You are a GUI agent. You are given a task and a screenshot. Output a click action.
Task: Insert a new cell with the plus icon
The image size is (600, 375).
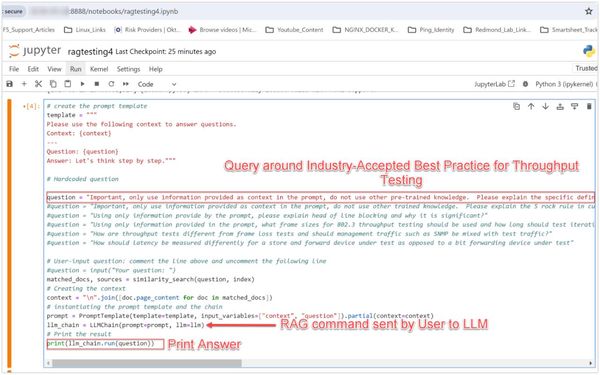24,84
